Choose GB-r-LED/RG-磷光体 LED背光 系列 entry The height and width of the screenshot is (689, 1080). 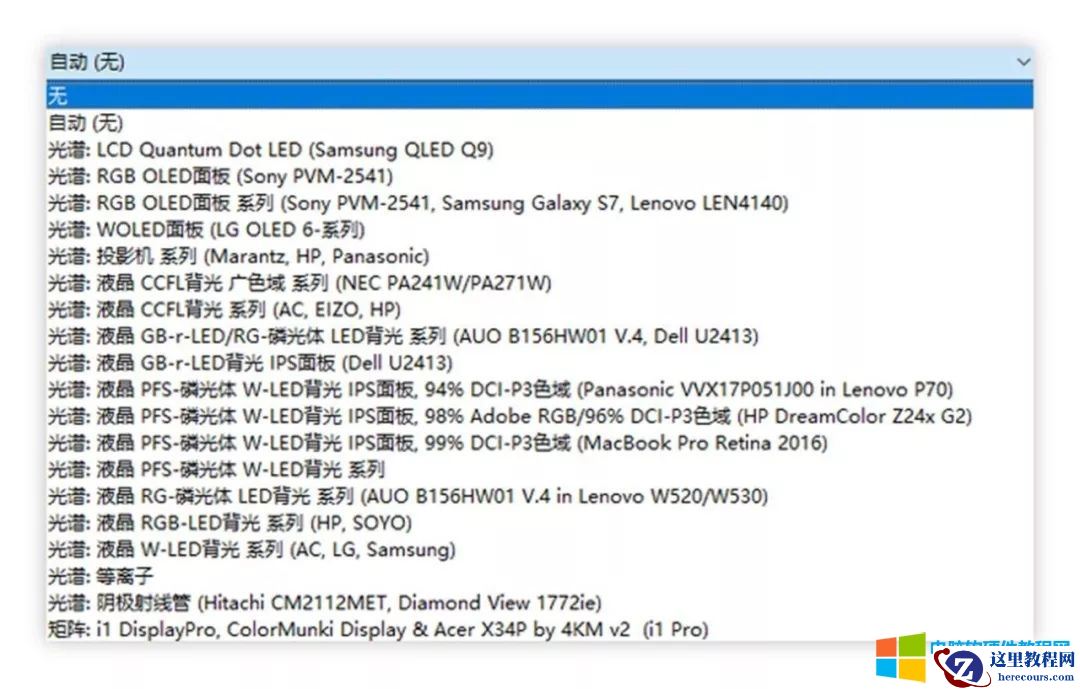click(x=540, y=336)
